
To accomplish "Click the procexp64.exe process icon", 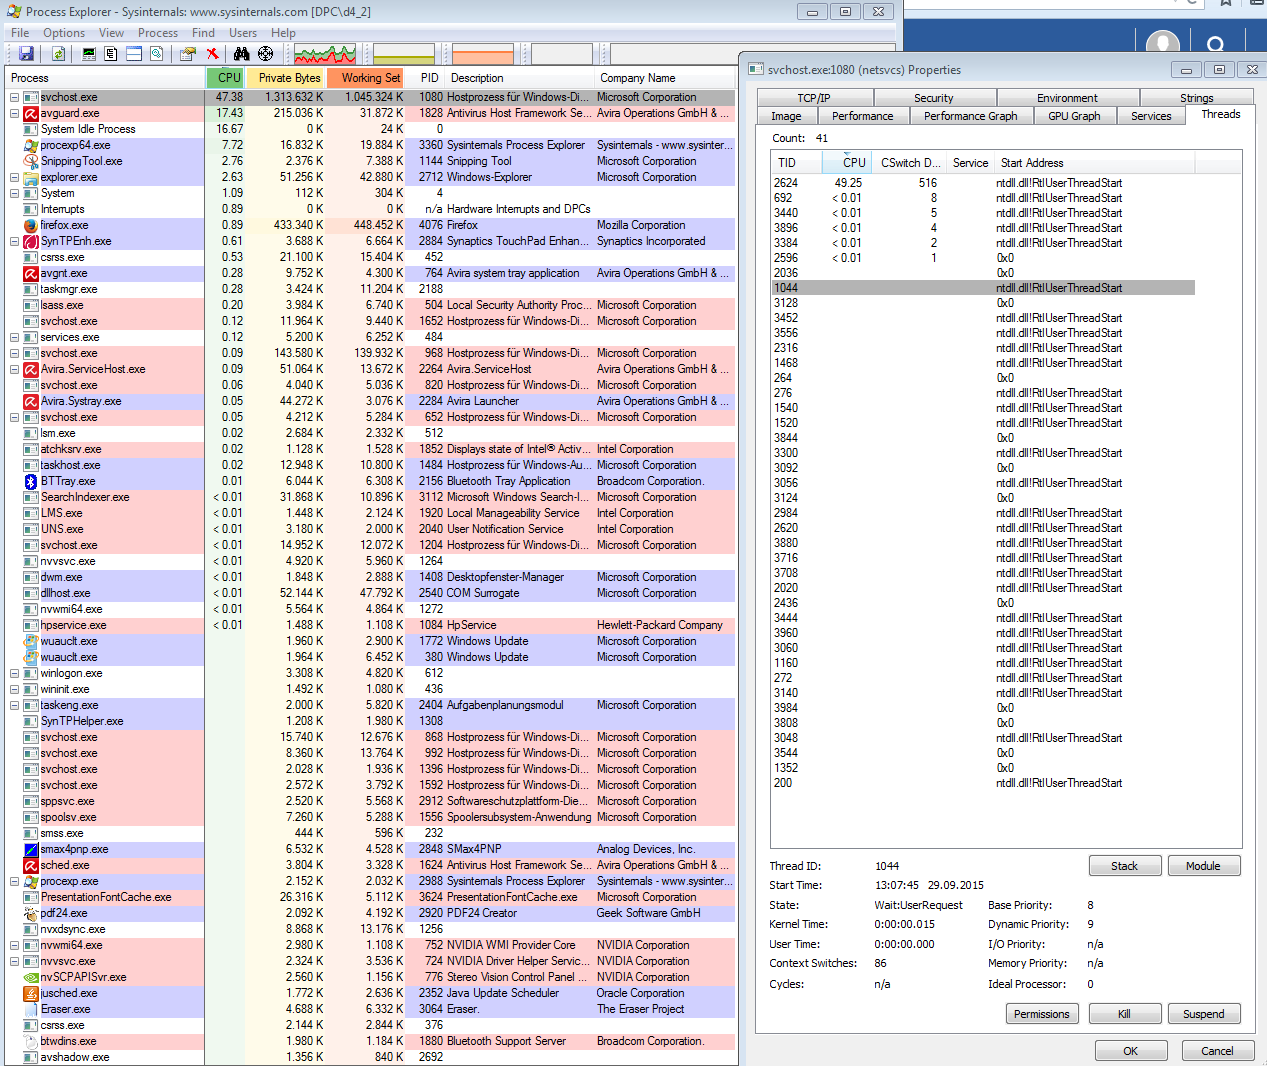I will tap(31, 145).
